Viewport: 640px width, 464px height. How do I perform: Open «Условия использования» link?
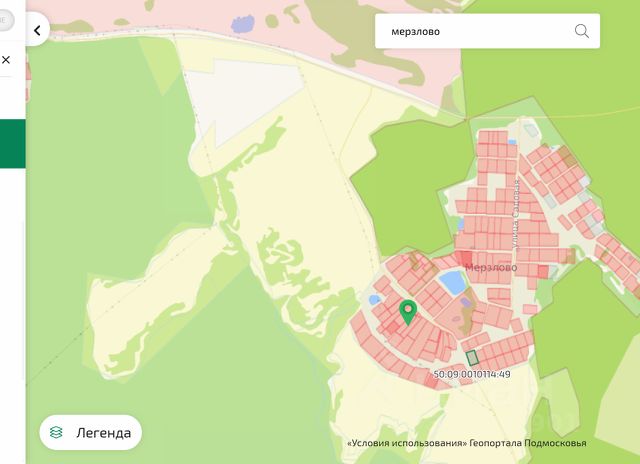[407, 443]
